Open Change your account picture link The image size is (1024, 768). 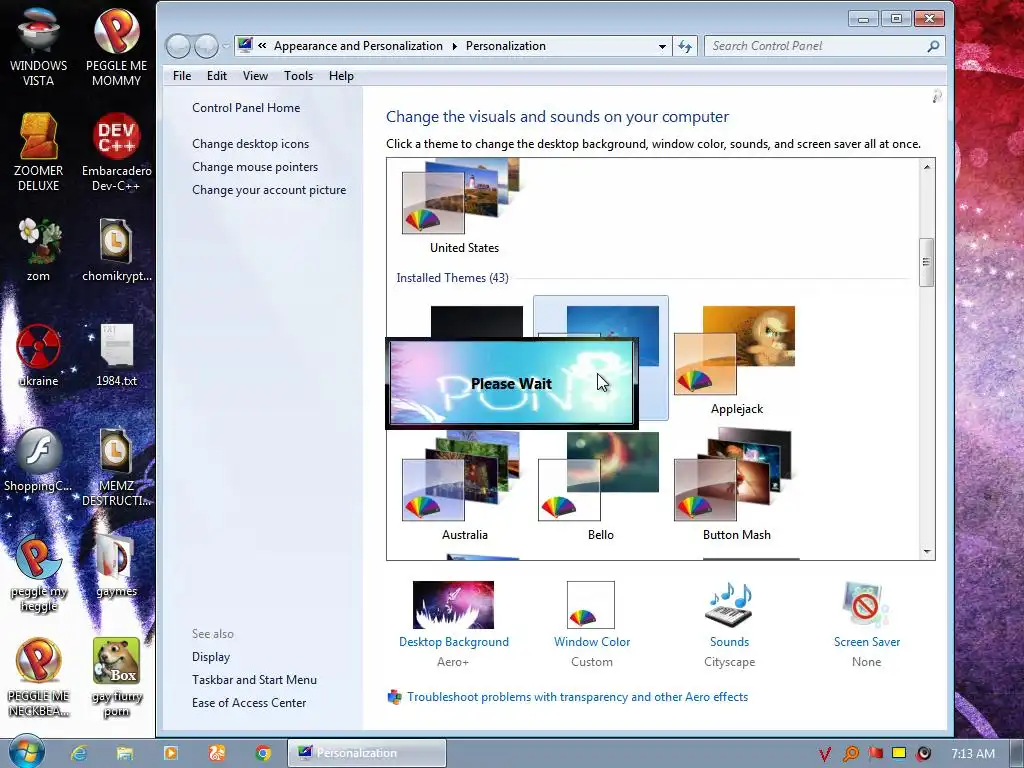pos(269,189)
